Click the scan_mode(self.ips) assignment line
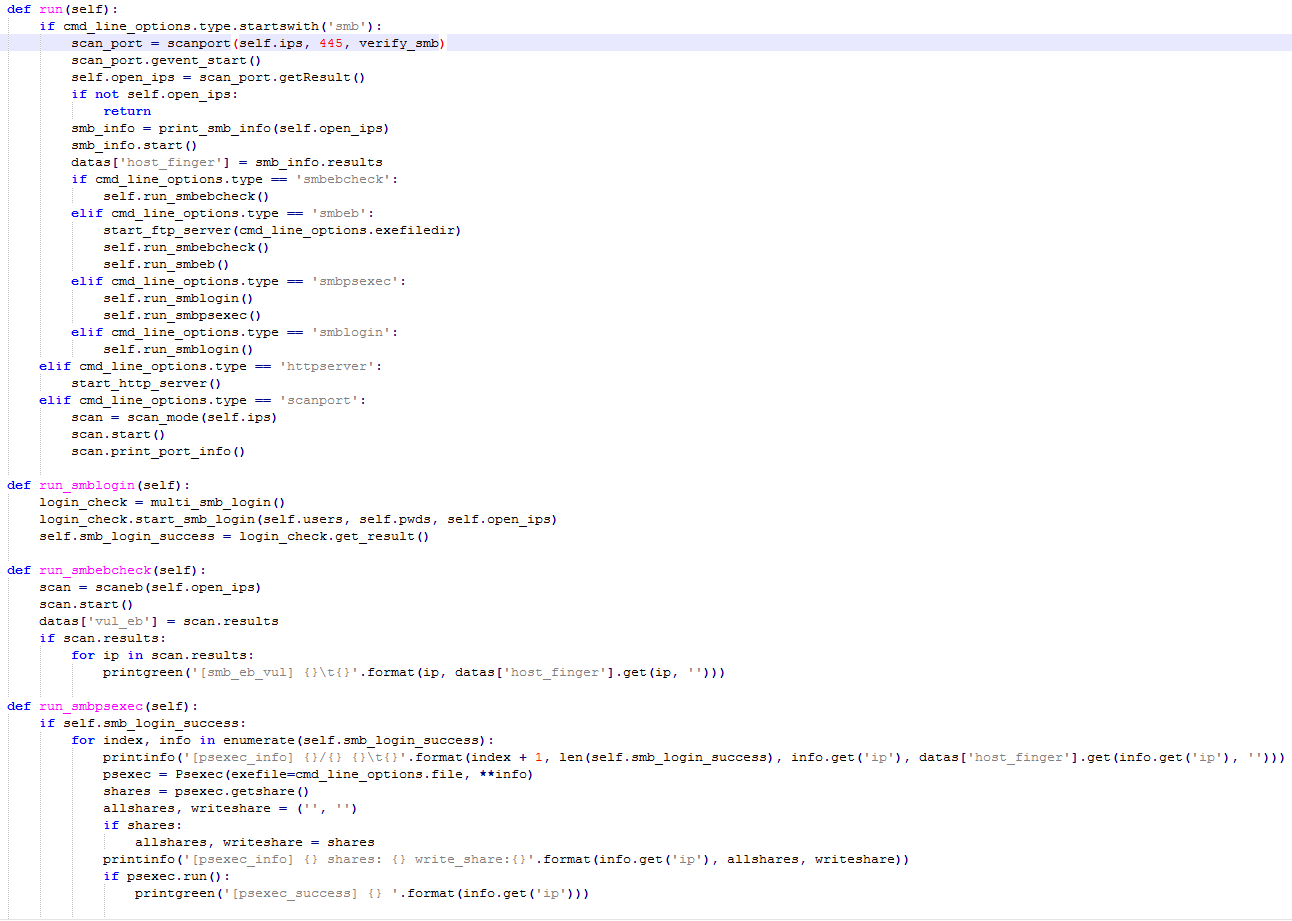This screenshot has width=1292, height=921. pos(174,417)
